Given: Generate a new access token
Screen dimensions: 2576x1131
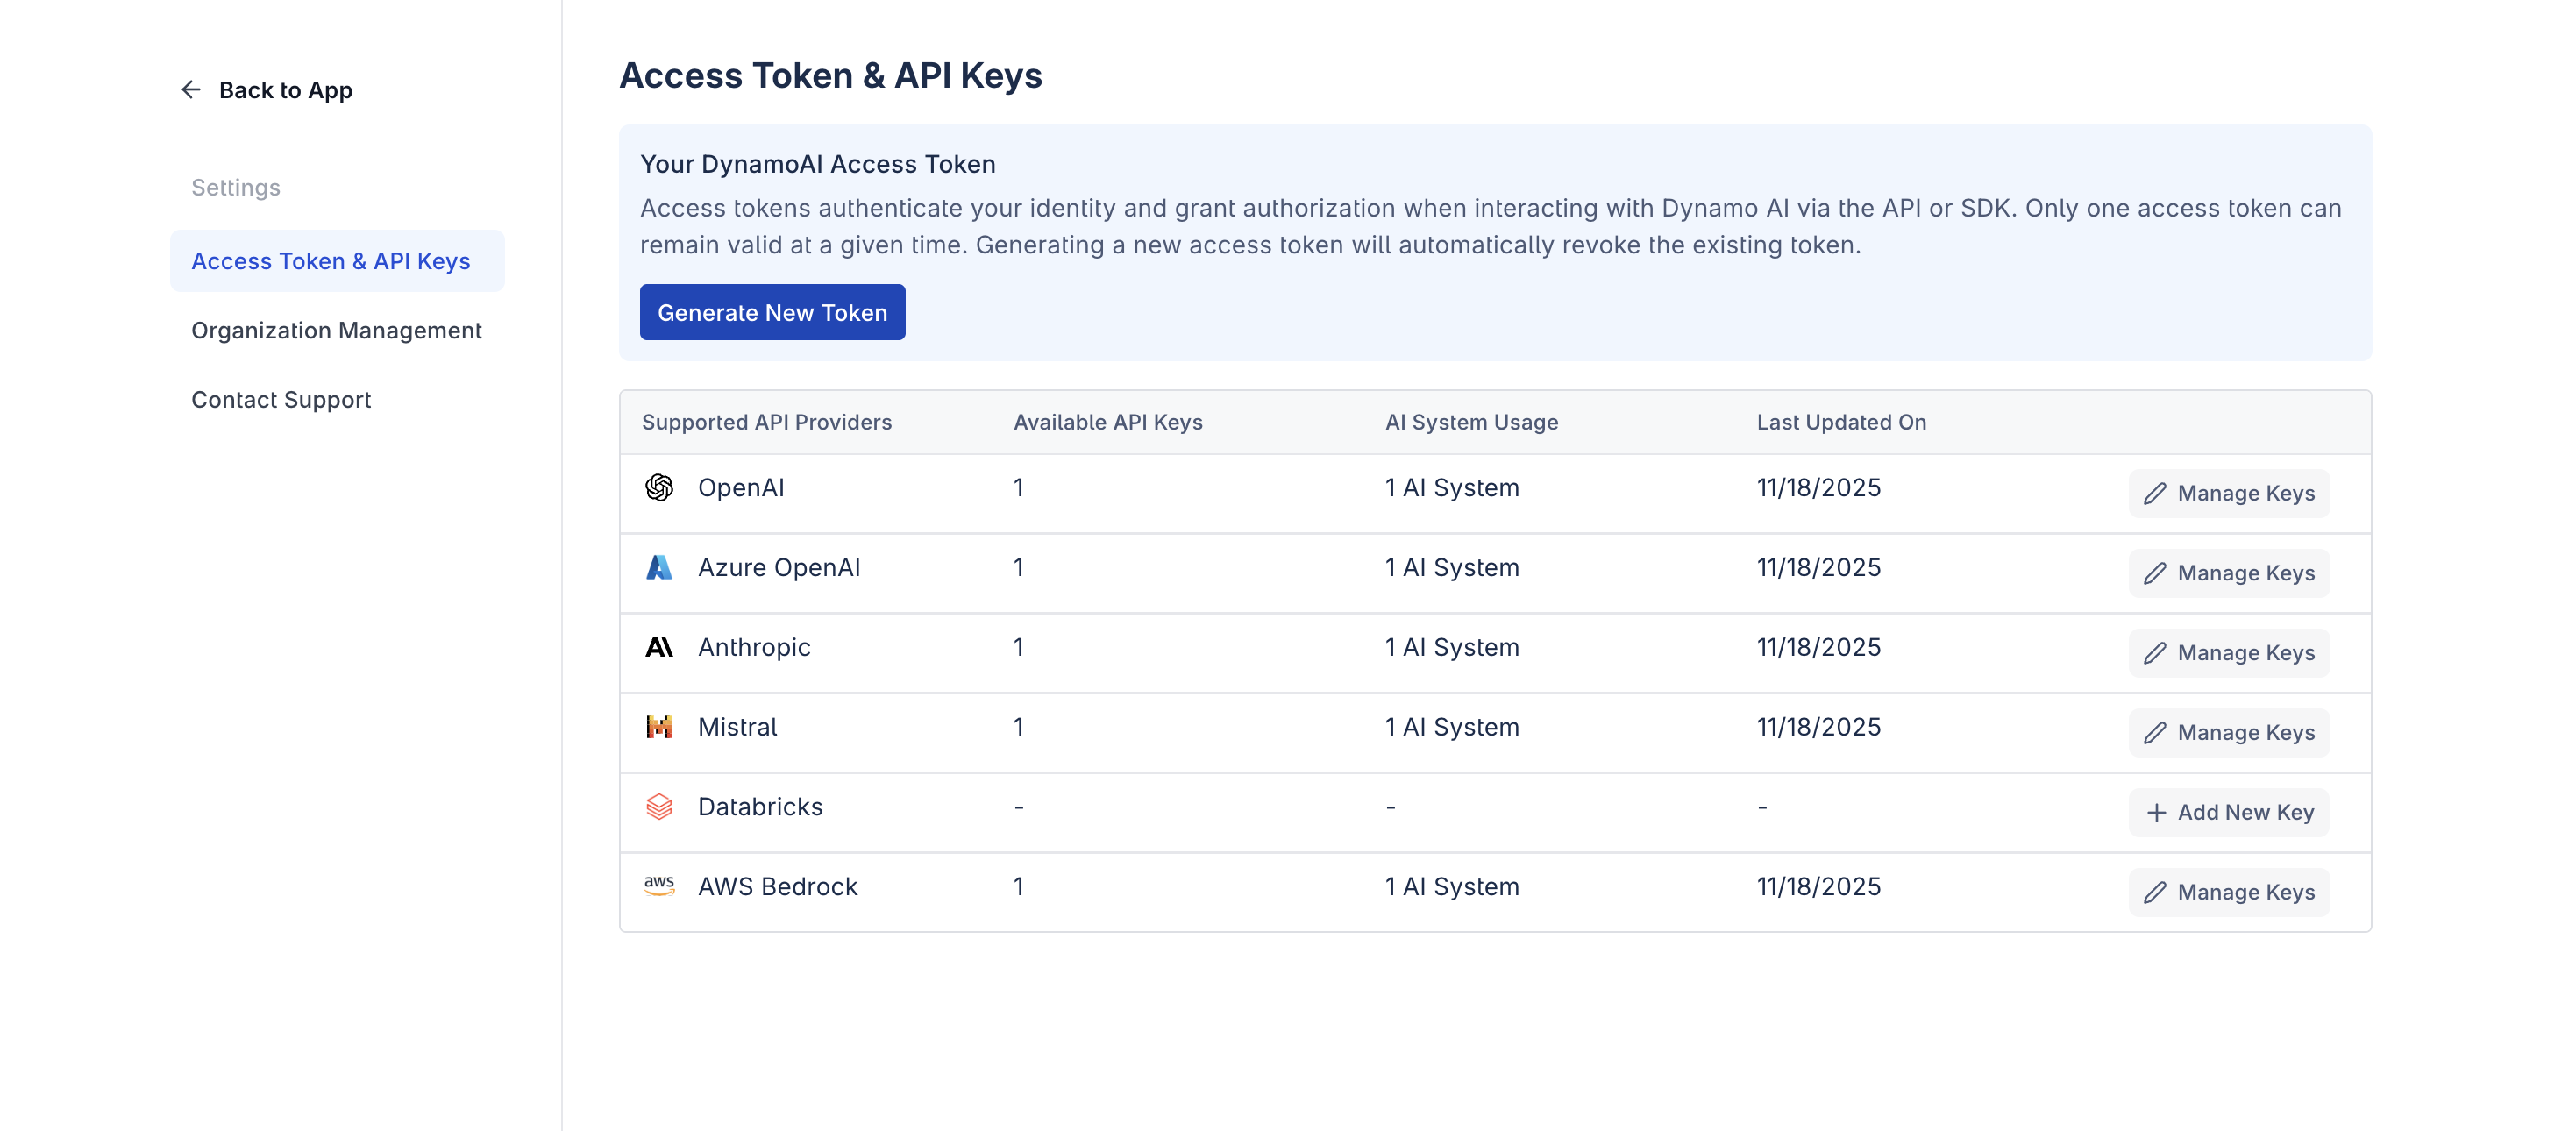Looking at the screenshot, I should point(772,313).
